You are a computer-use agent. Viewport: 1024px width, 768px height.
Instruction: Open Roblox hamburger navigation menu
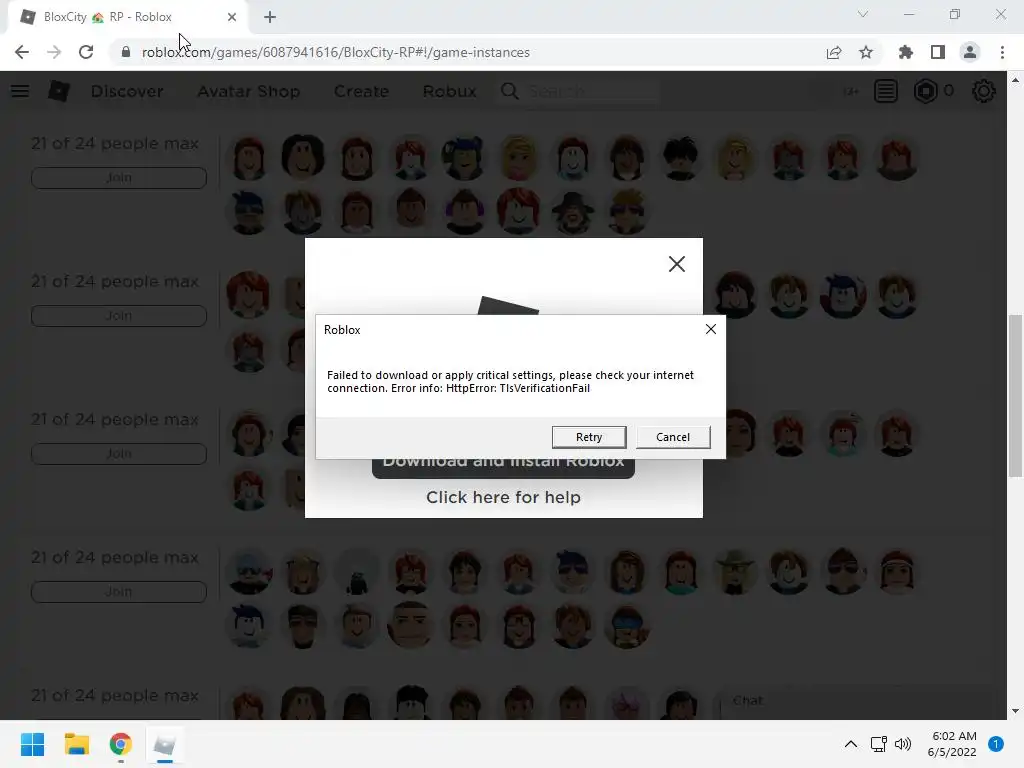pos(20,91)
